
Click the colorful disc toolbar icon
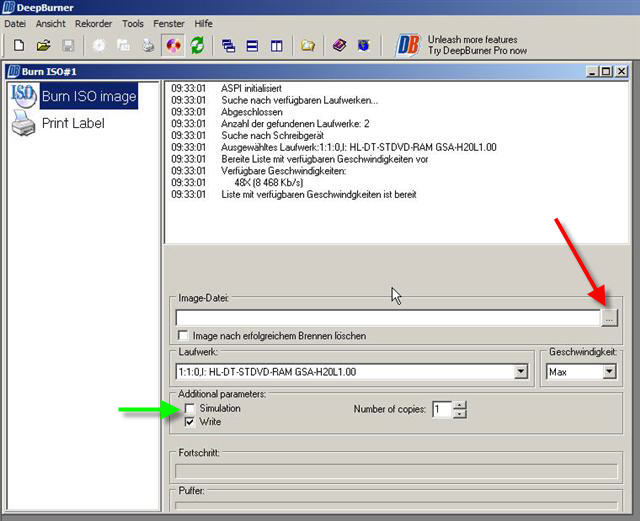[x=173, y=45]
